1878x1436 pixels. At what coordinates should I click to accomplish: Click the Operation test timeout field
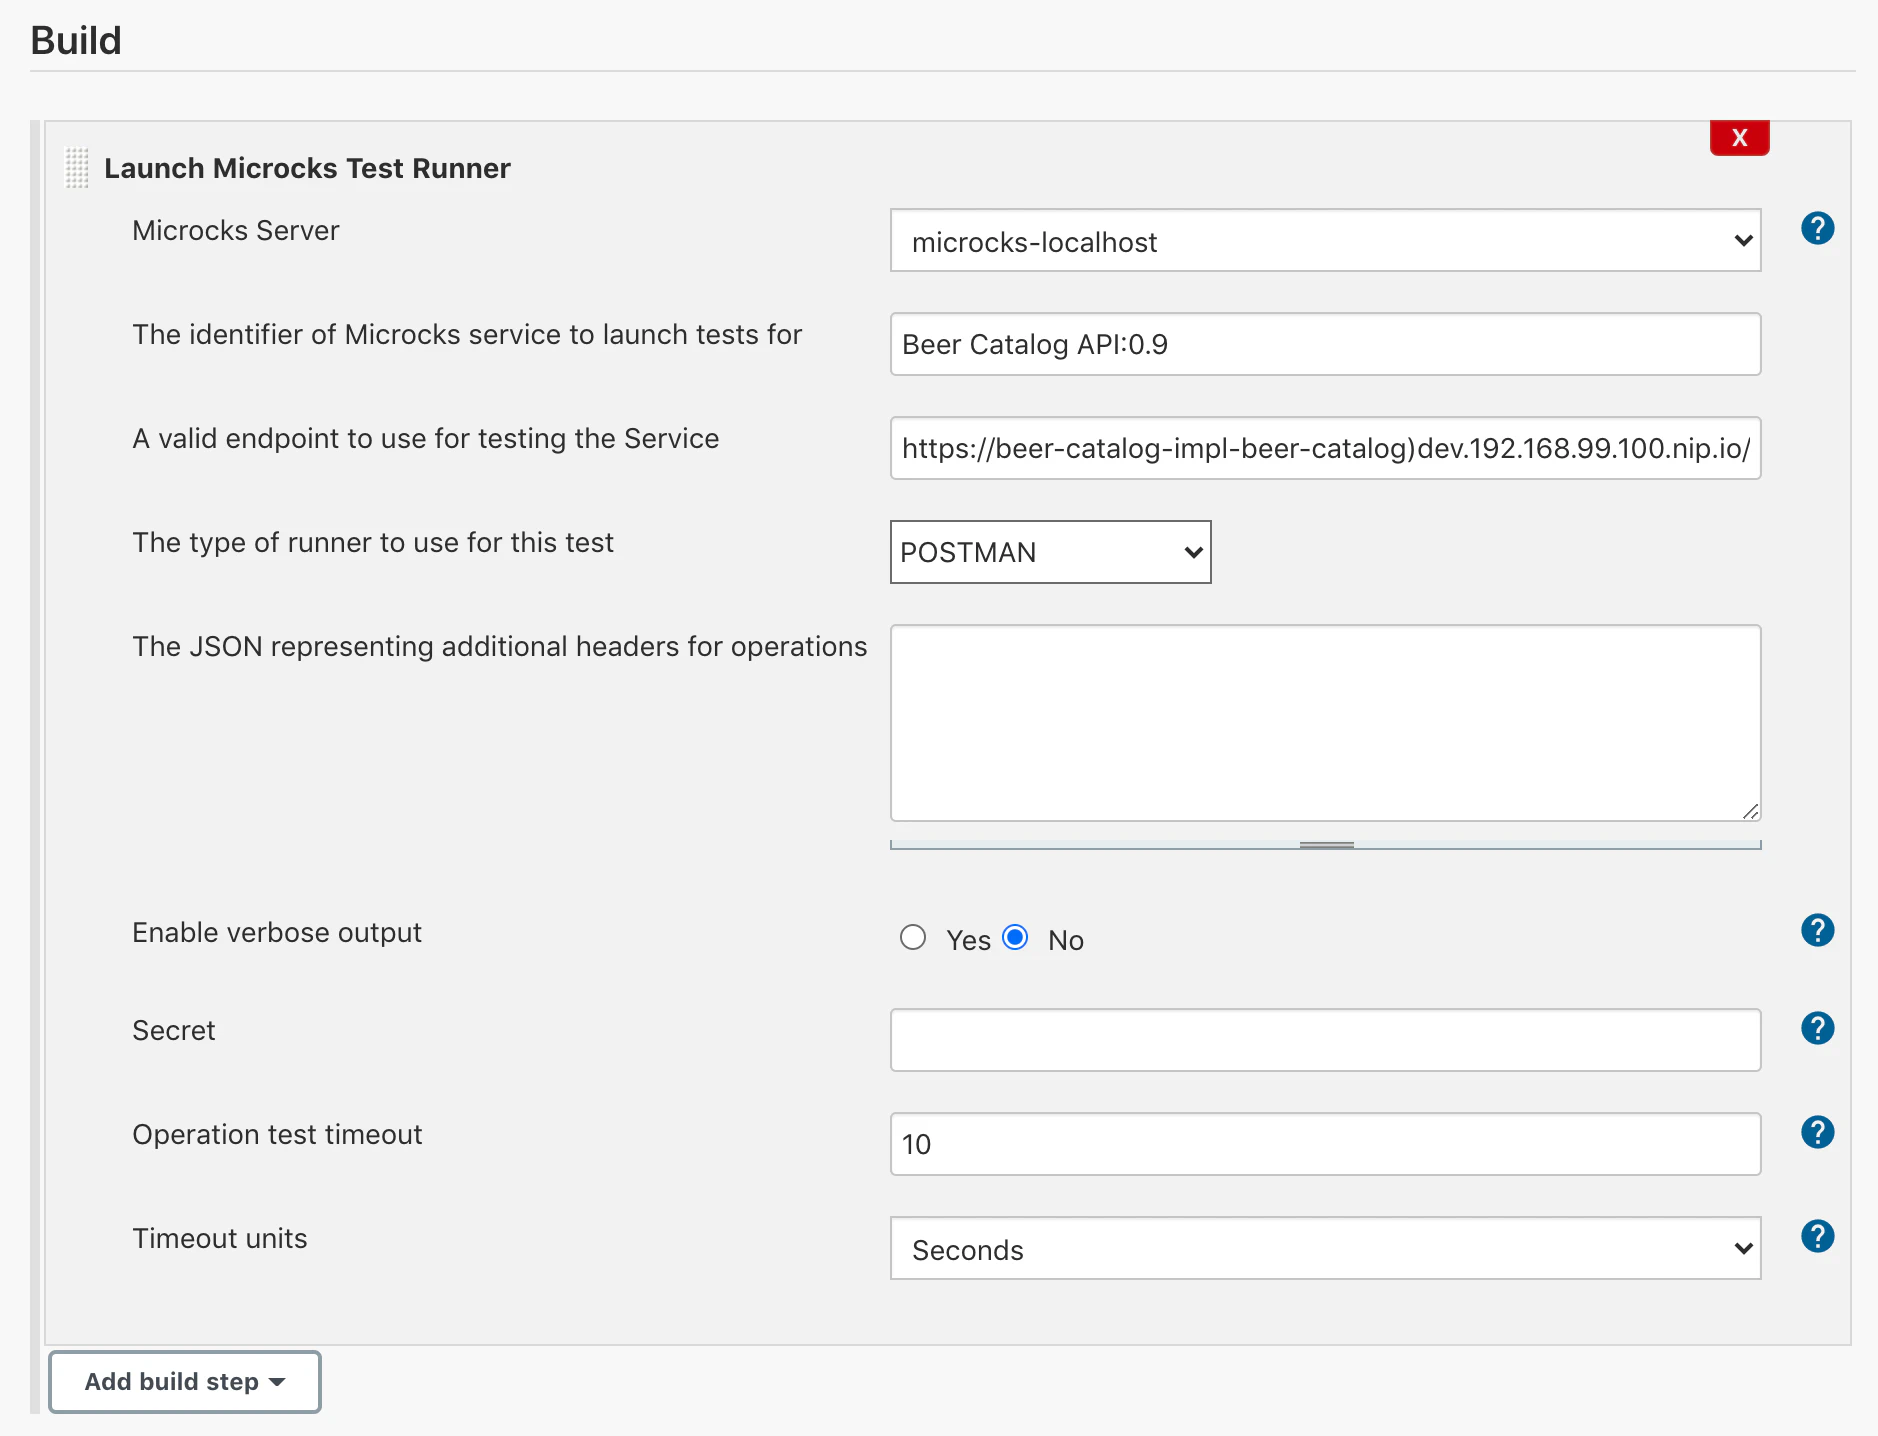pos(1325,1145)
